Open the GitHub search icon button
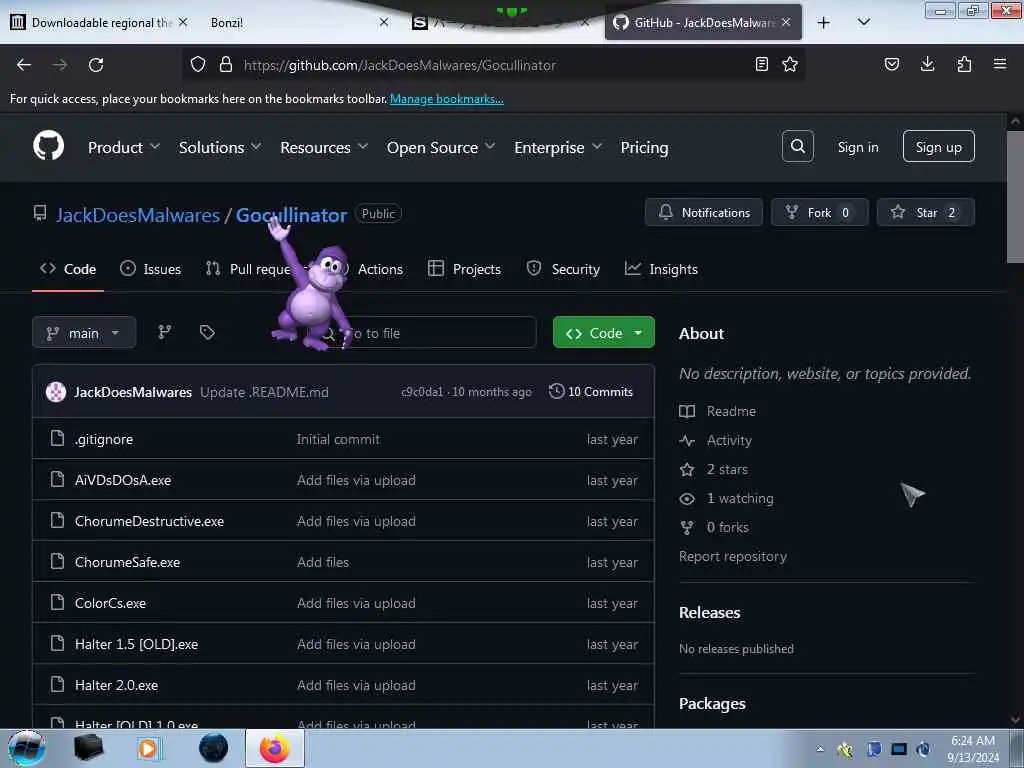 797,146
